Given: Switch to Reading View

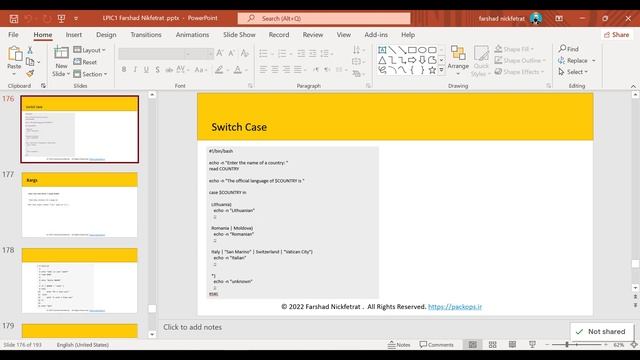Looking at the screenshot, I should [x=512, y=345].
